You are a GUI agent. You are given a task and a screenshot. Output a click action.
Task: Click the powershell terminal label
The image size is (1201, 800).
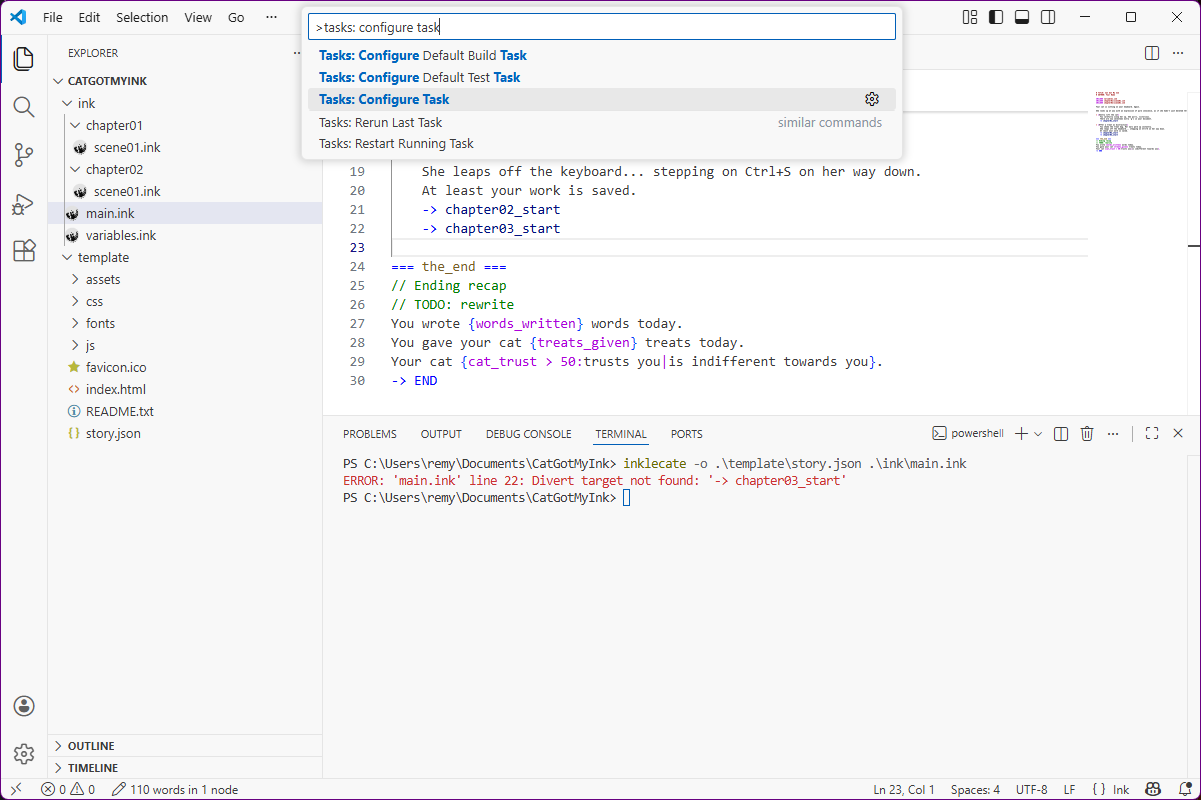(x=967, y=434)
